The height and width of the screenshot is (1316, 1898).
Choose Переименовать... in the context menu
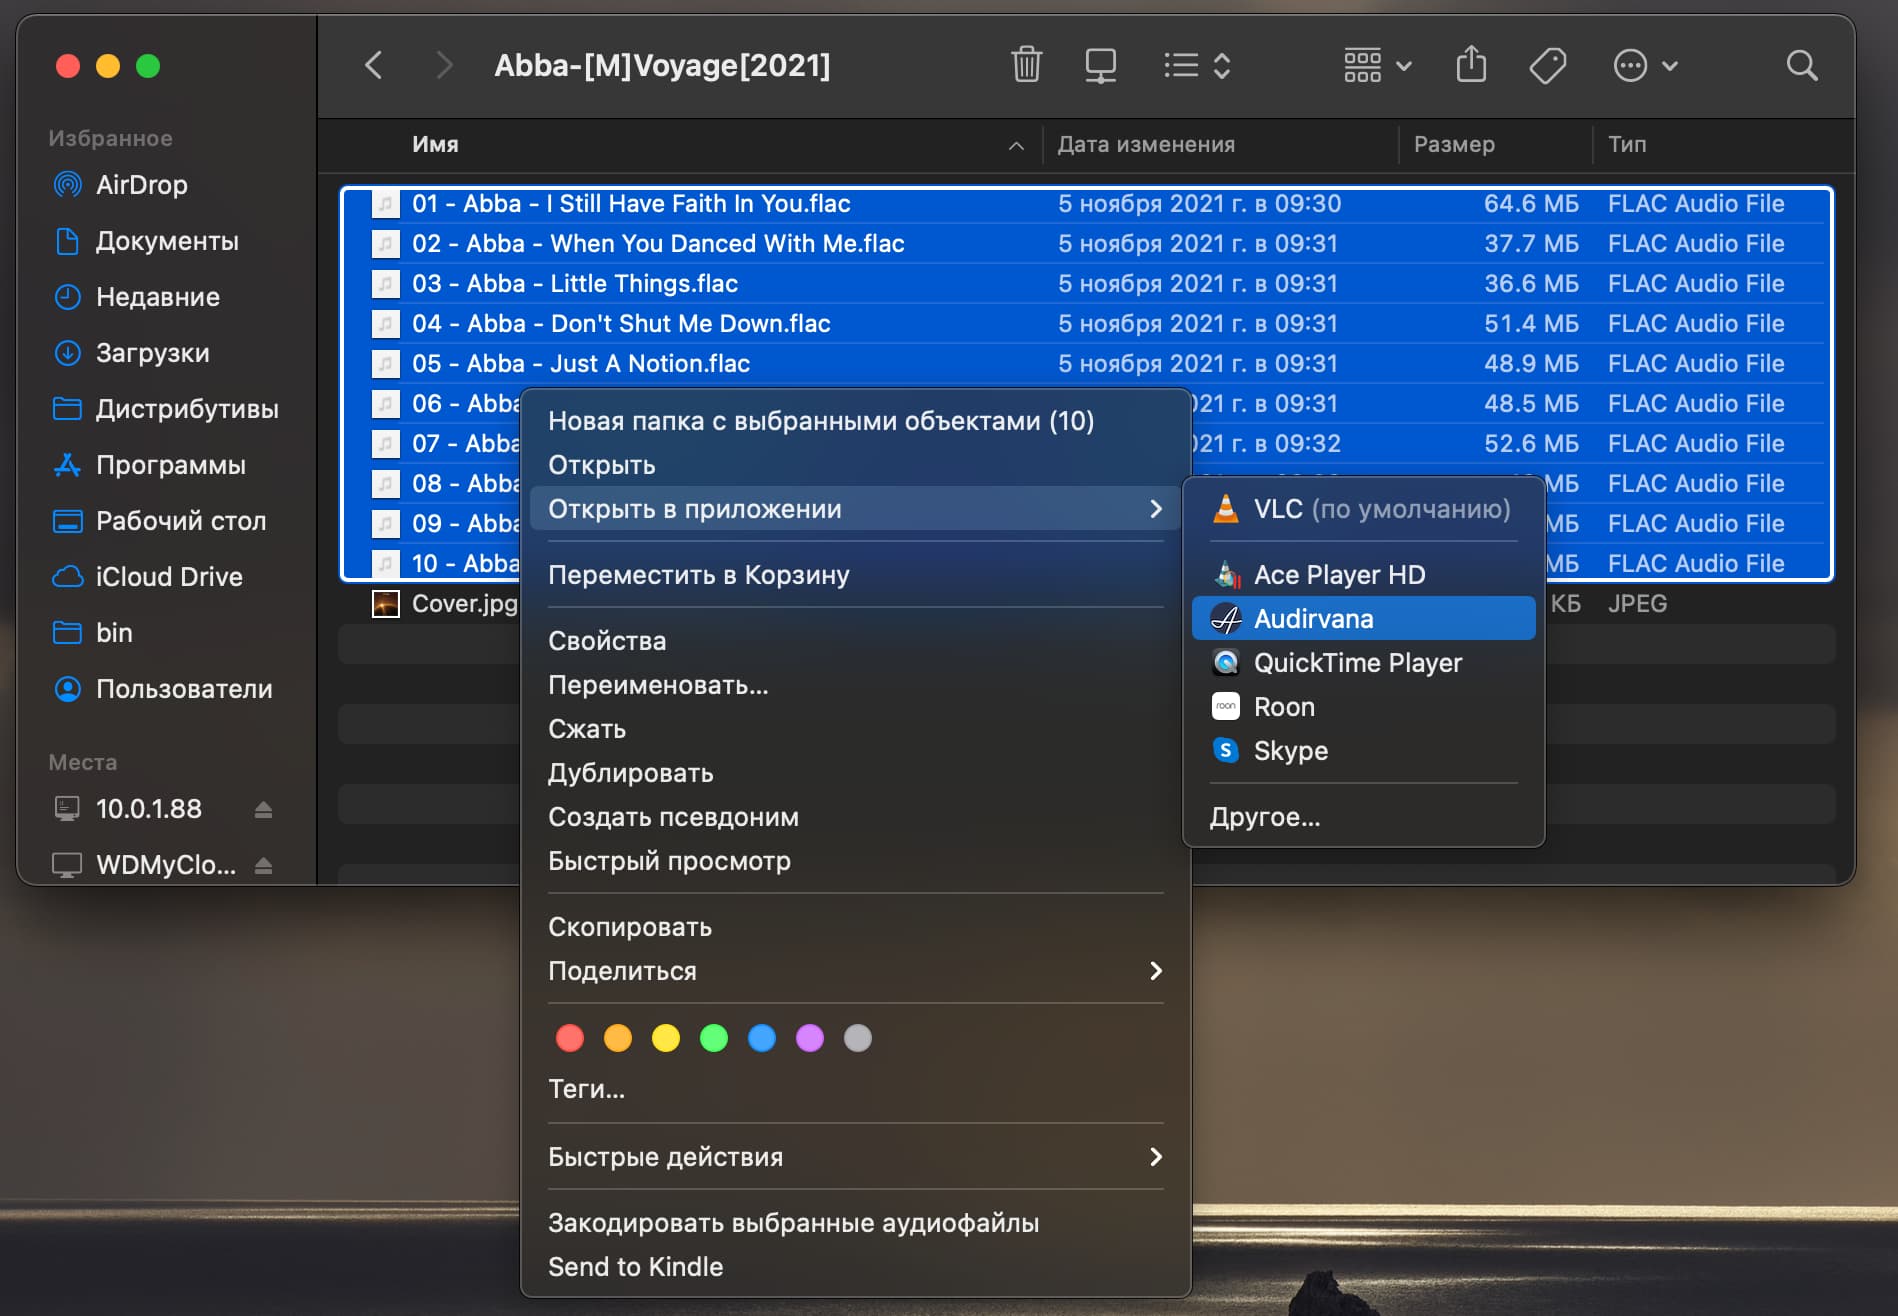856,685
